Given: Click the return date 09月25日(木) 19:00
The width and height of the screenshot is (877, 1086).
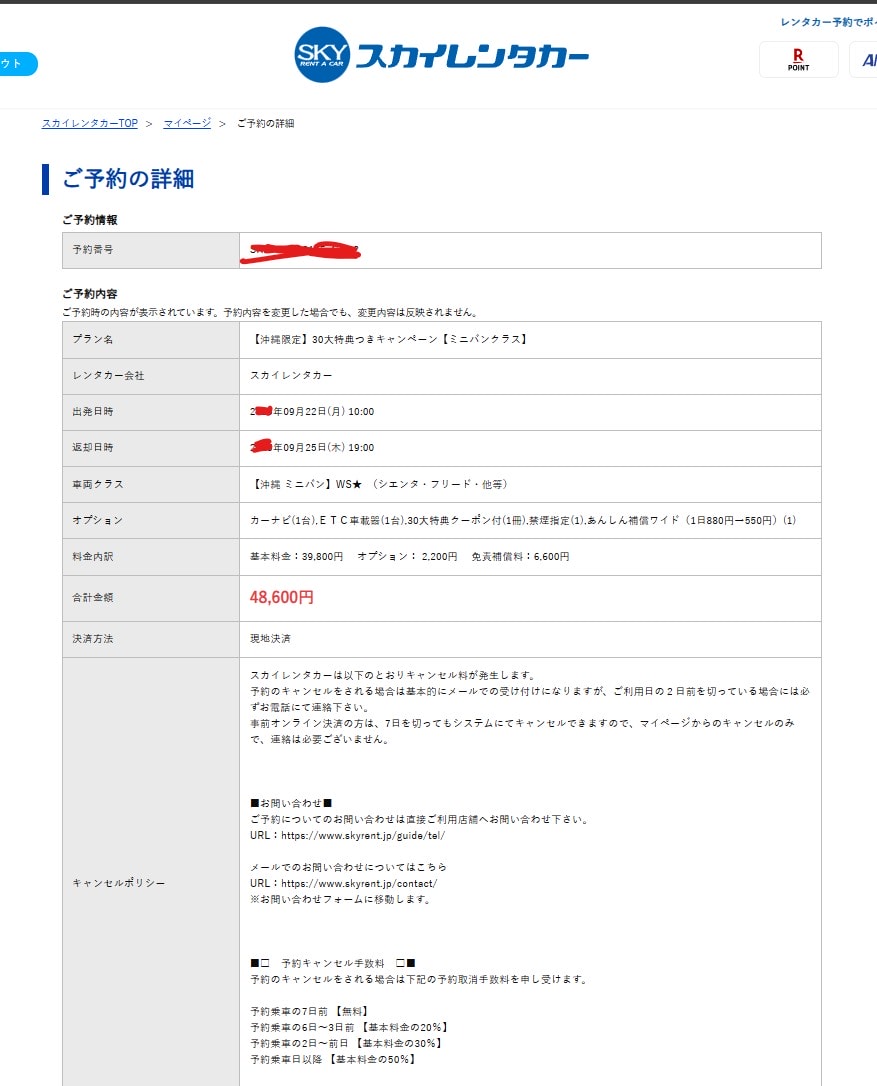Looking at the screenshot, I should coord(312,447).
